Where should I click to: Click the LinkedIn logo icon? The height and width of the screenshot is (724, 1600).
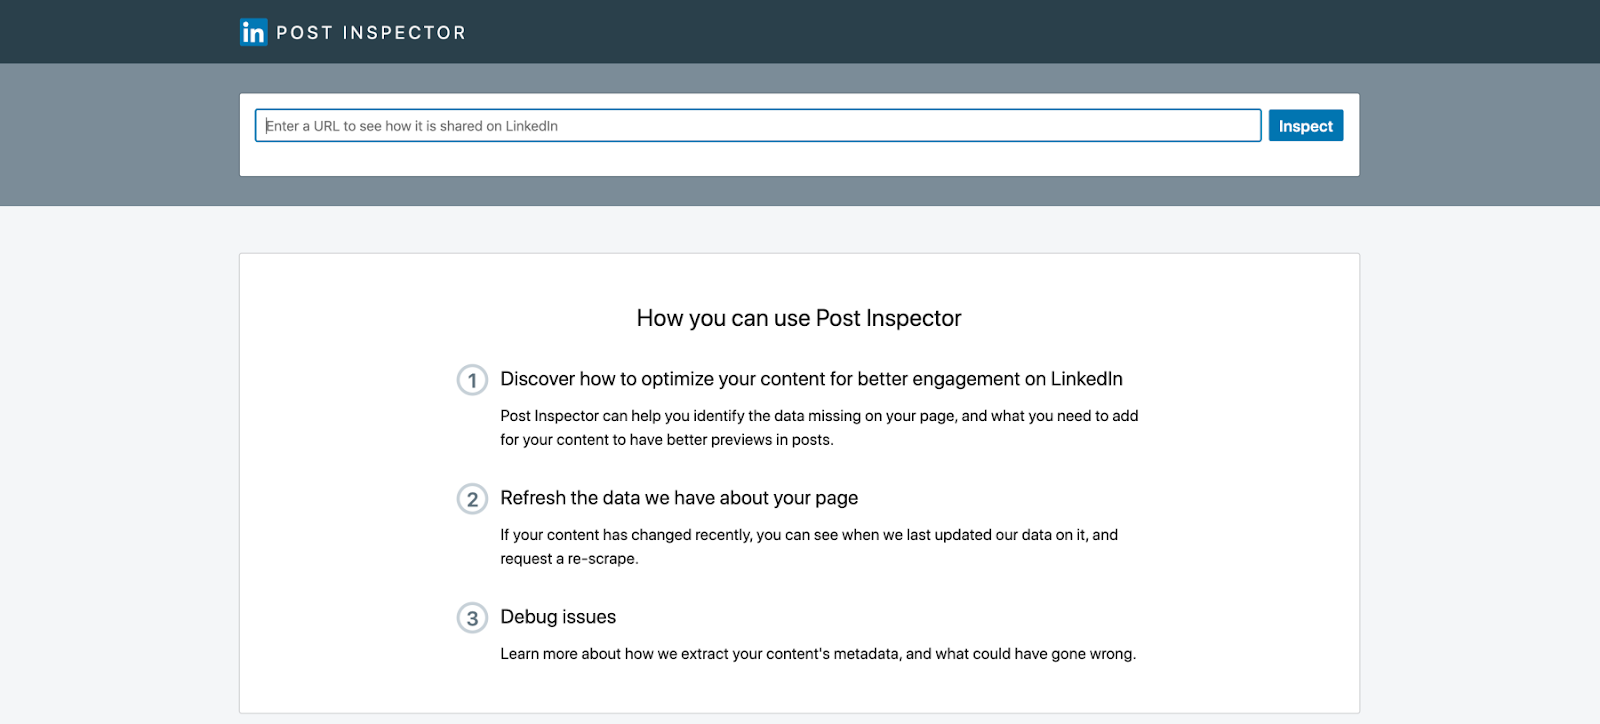[253, 32]
